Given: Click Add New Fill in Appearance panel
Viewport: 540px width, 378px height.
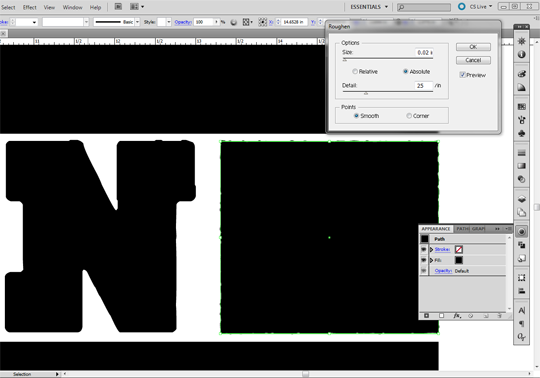Looking at the screenshot, I should (441, 316).
